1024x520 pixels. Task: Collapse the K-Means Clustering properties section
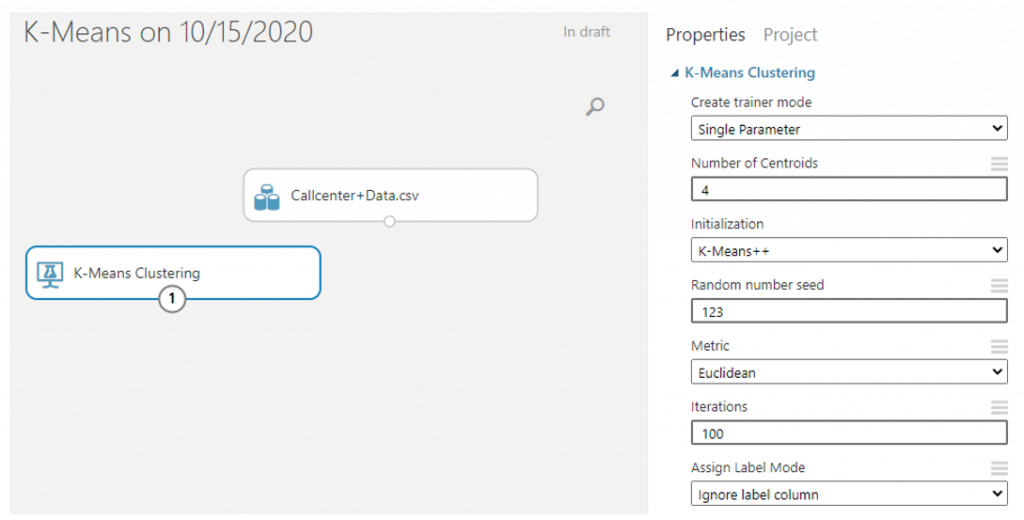tap(675, 74)
